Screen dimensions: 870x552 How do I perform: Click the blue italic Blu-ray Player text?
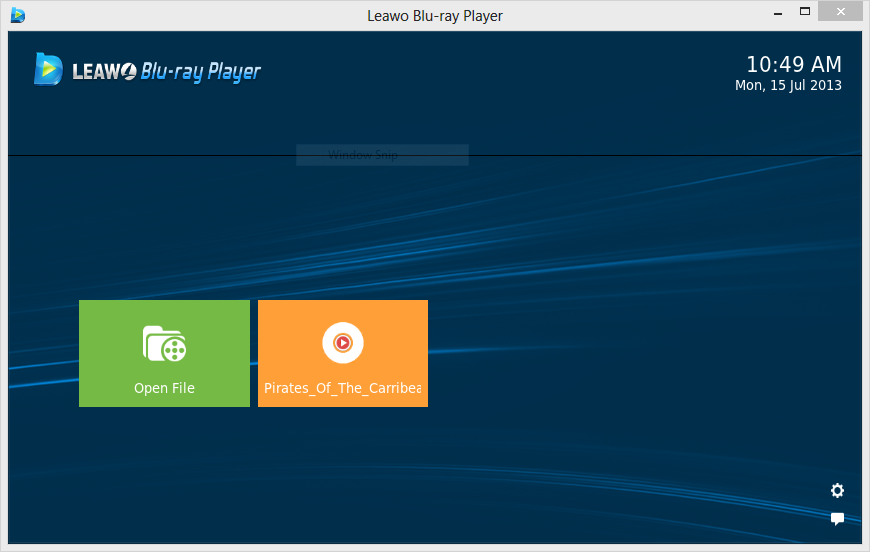click(201, 72)
